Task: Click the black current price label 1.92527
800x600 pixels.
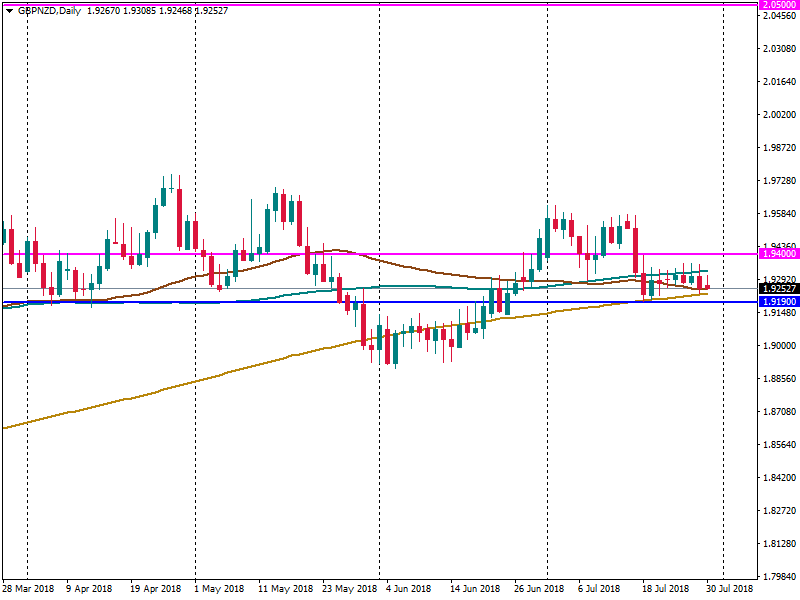Action: point(777,289)
